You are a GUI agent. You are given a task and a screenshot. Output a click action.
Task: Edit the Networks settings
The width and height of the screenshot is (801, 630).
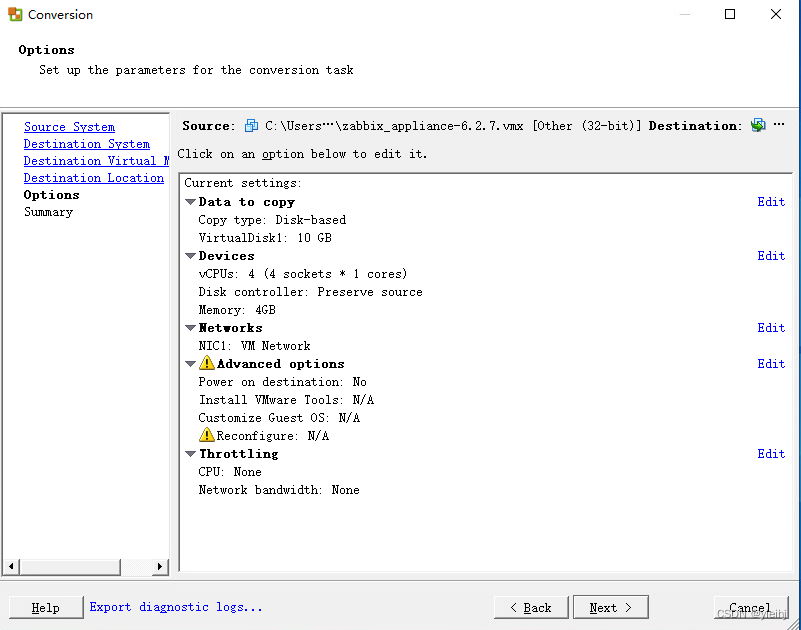pos(771,328)
